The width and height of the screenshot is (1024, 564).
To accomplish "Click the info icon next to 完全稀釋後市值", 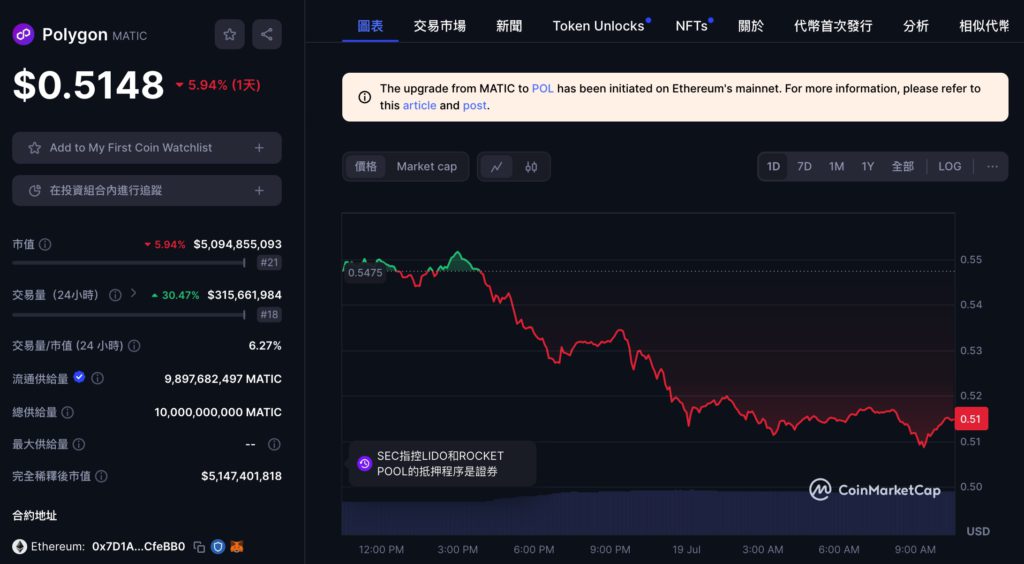I will (x=102, y=477).
